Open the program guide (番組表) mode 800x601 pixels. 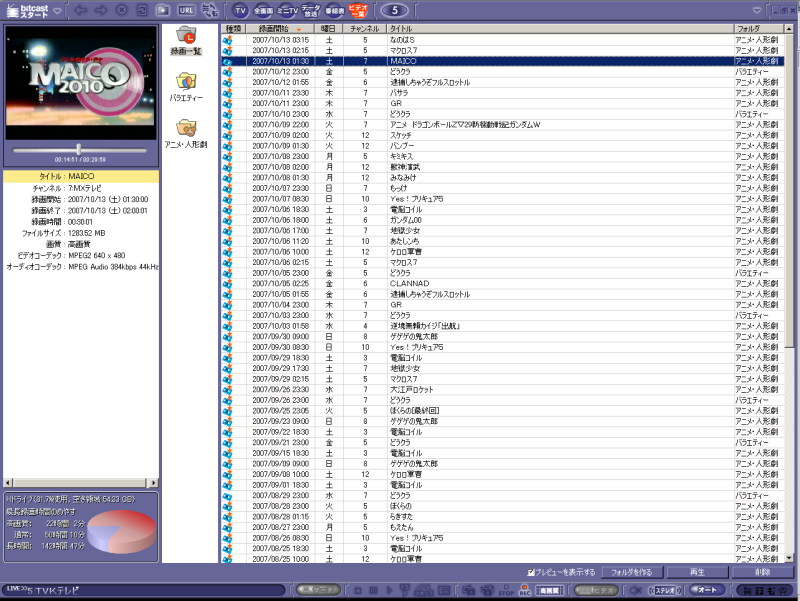pyautogui.click(x=335, y=10)
